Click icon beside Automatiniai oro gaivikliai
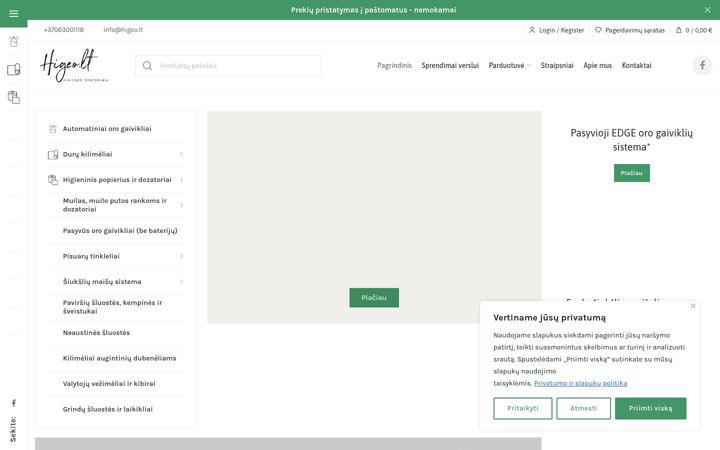The width and height of the screenshot is (720, 450). tap(53, 129)
